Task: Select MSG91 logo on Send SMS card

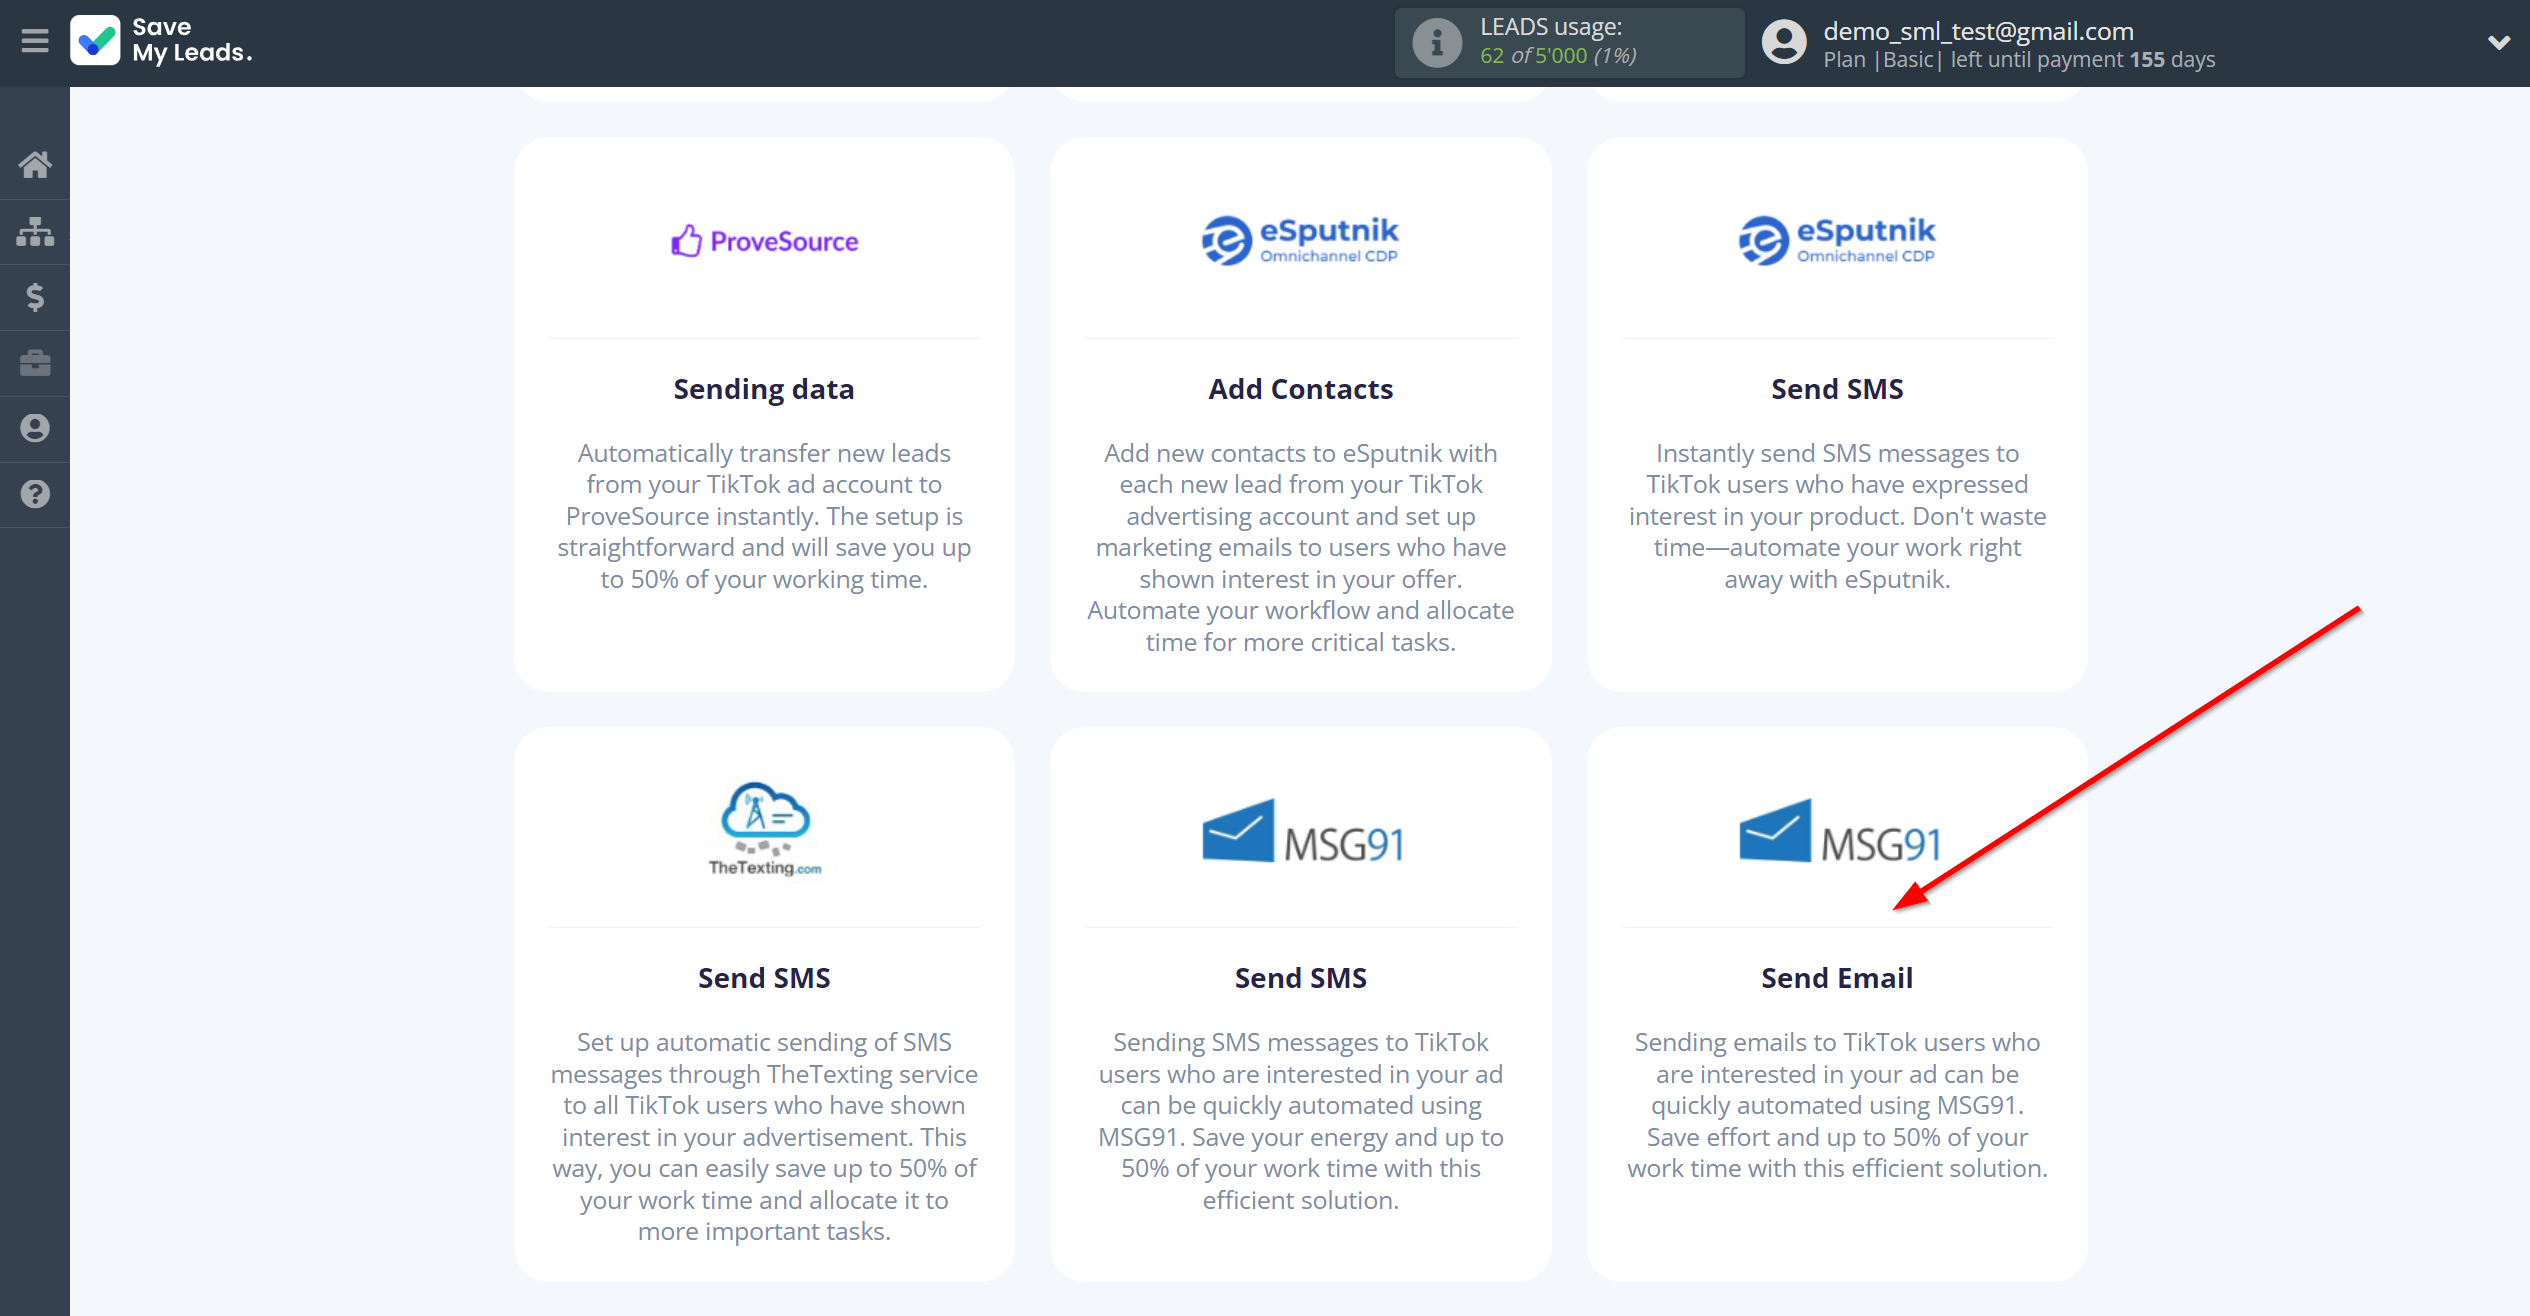Action: point(1302,831)
